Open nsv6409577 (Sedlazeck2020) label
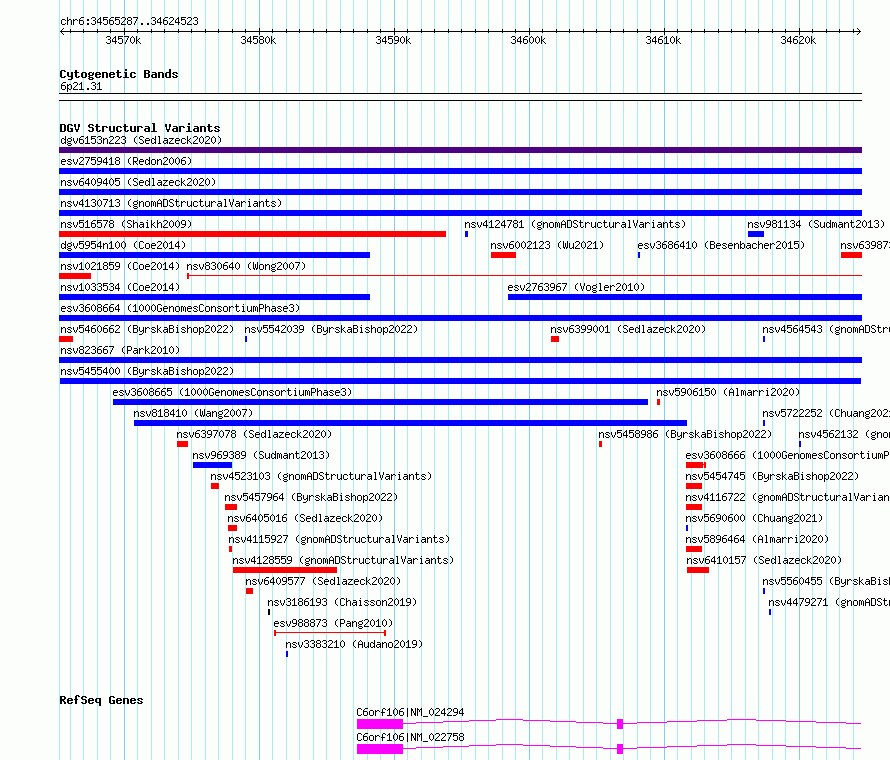The height and width of the screenshot is (760, 890). (x=323, y=581)
